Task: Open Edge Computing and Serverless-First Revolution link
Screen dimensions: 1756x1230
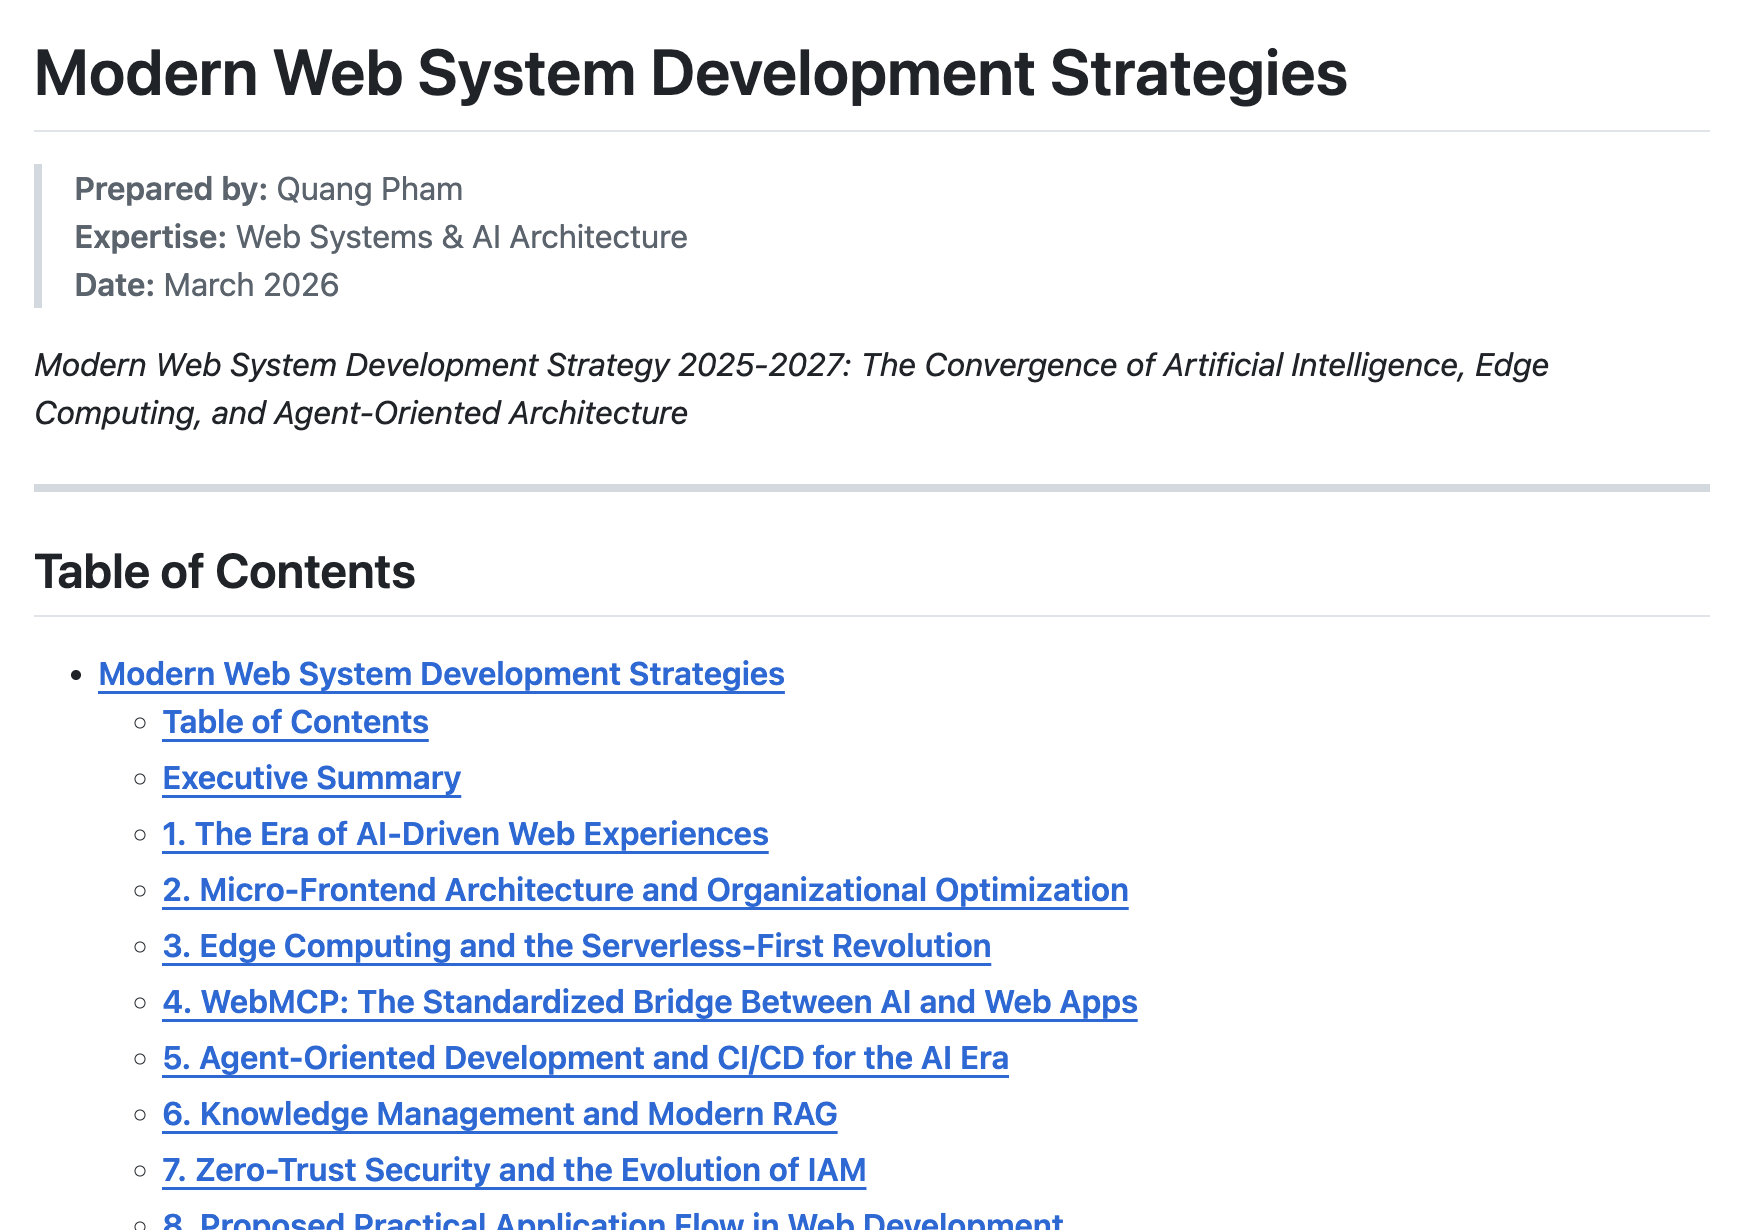Action: click(576, 946)
